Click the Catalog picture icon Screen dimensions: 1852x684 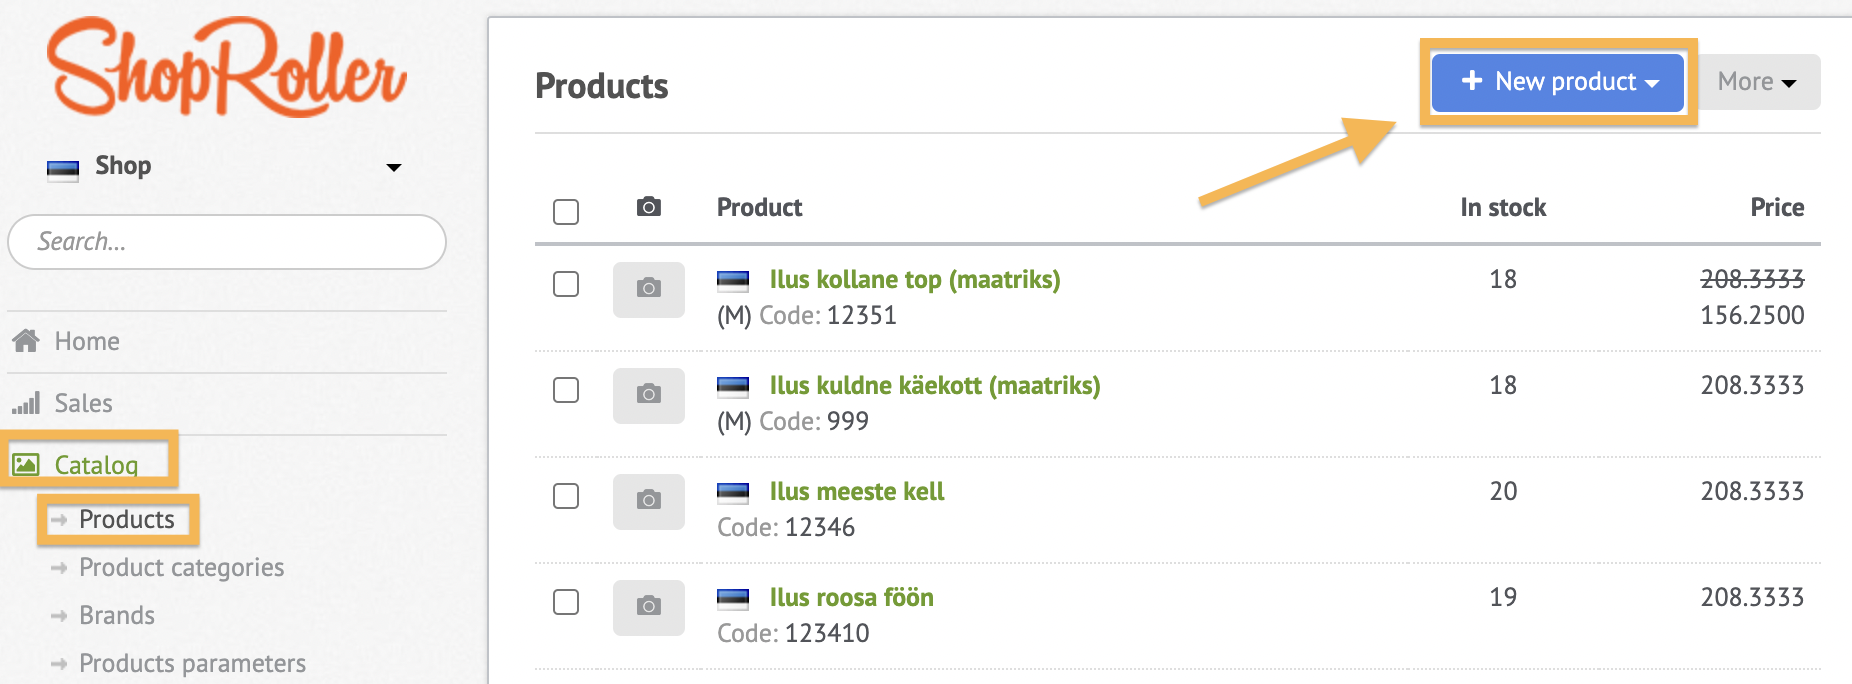[x=26, y=464]
